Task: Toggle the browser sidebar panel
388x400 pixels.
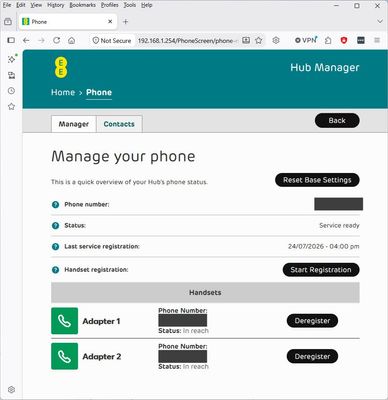Action: [11, 40]
